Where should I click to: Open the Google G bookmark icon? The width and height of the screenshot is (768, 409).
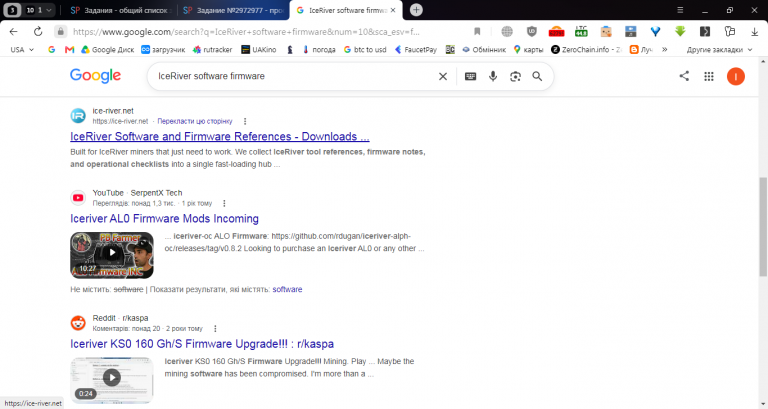[x=51, y=49]
